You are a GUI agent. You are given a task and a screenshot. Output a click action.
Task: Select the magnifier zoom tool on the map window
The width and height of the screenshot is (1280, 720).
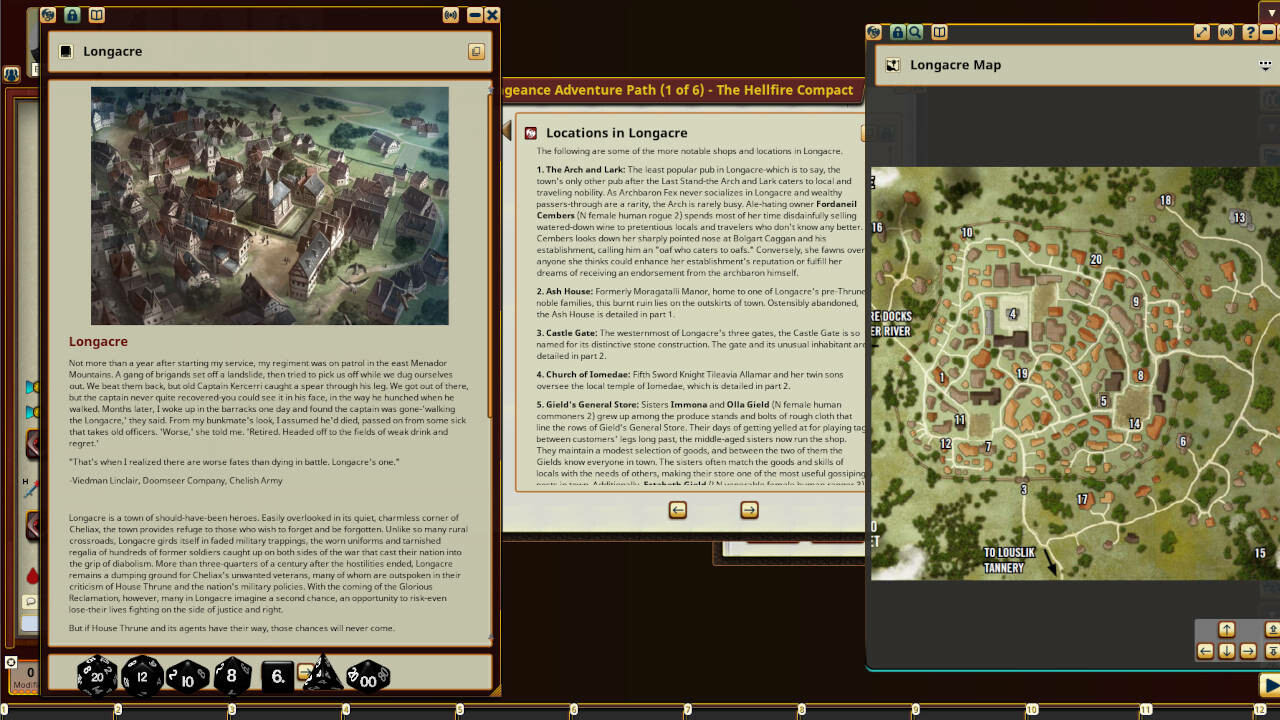[x=915, y=32]
